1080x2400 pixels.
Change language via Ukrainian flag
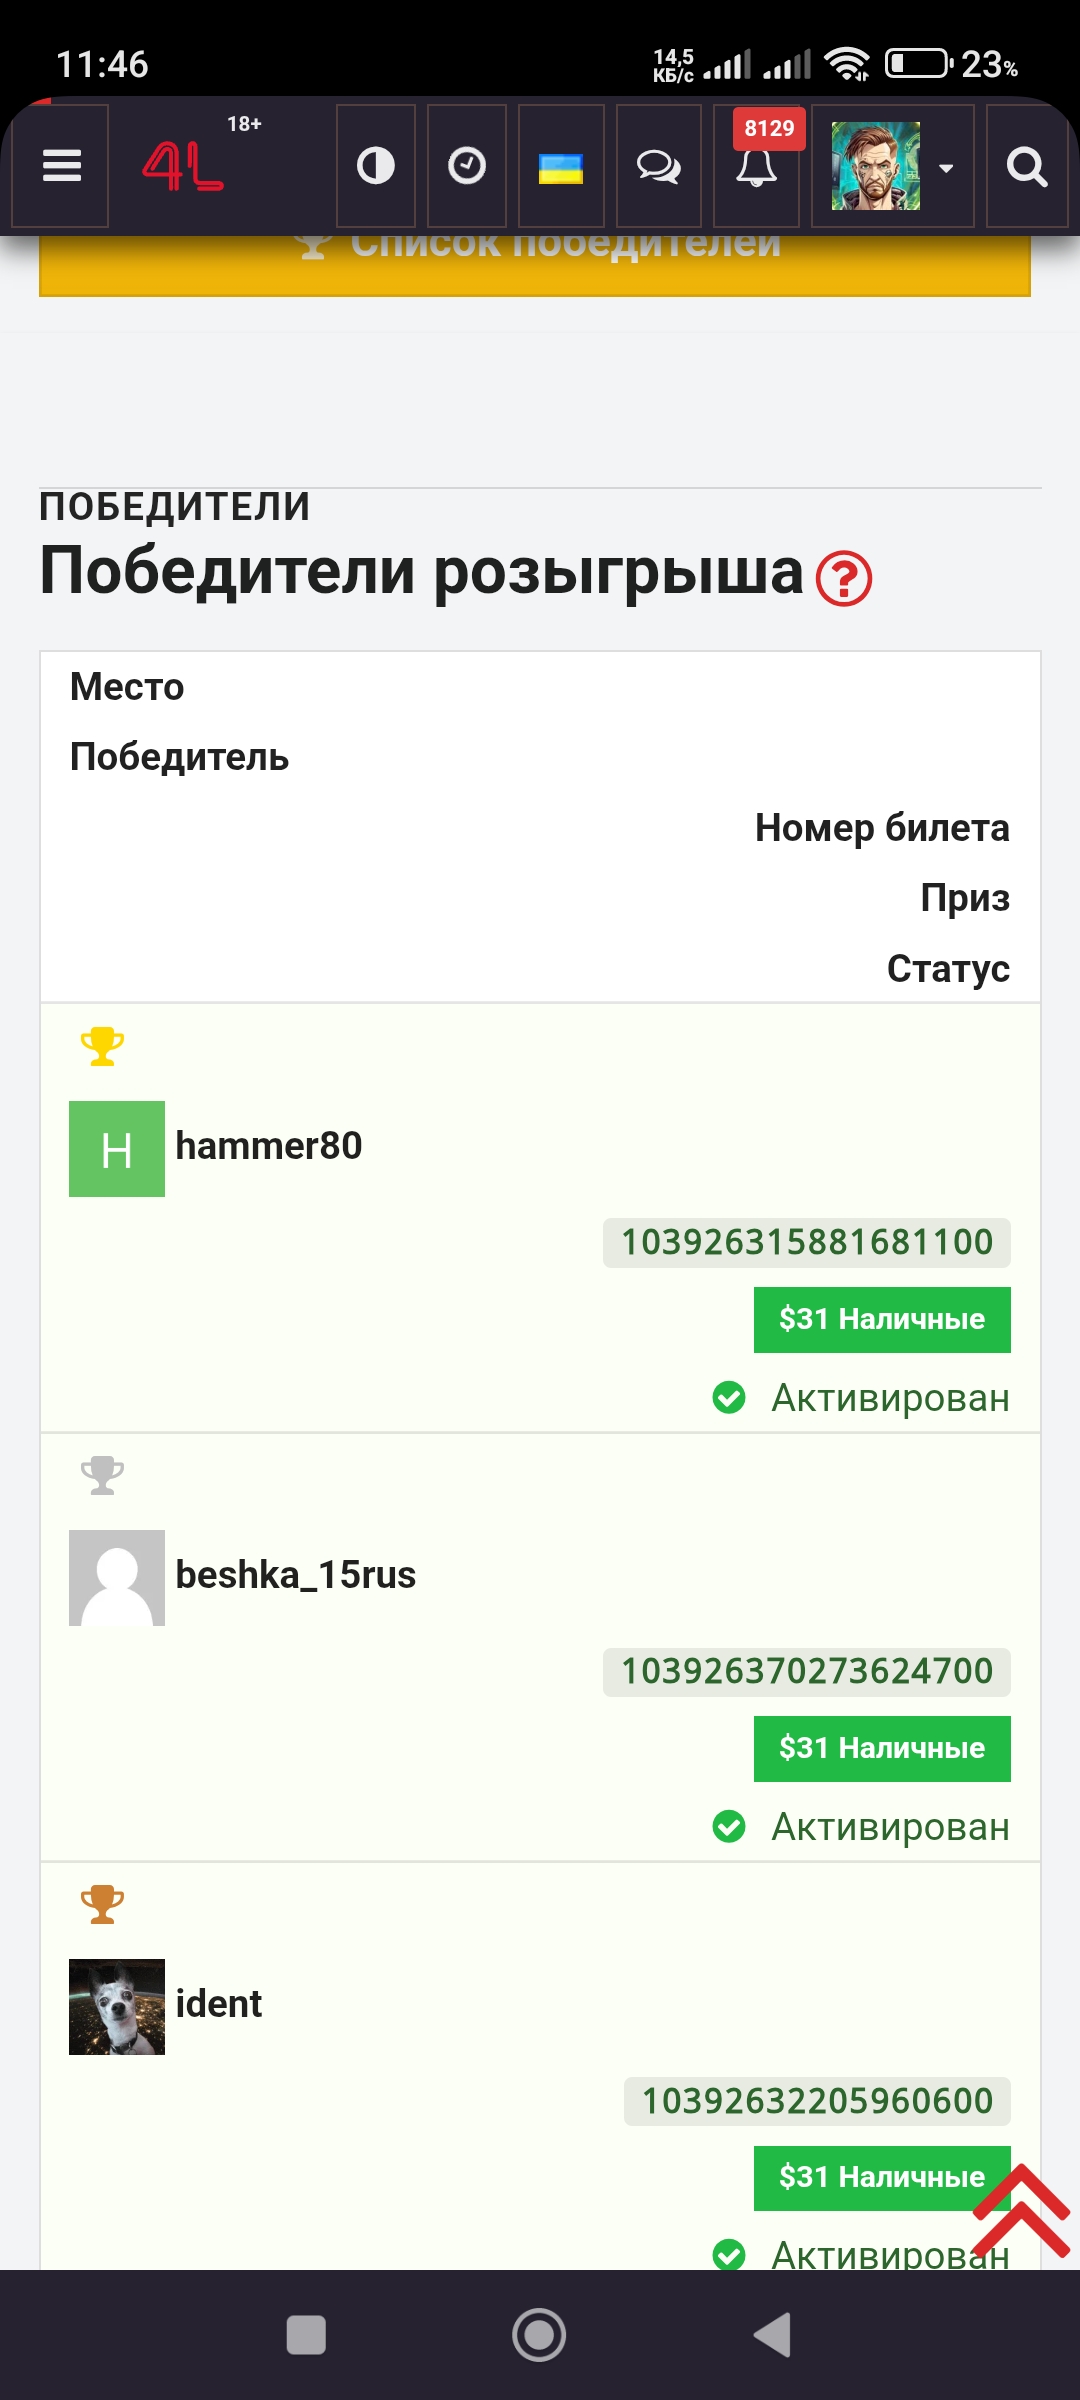coord(561,167)
